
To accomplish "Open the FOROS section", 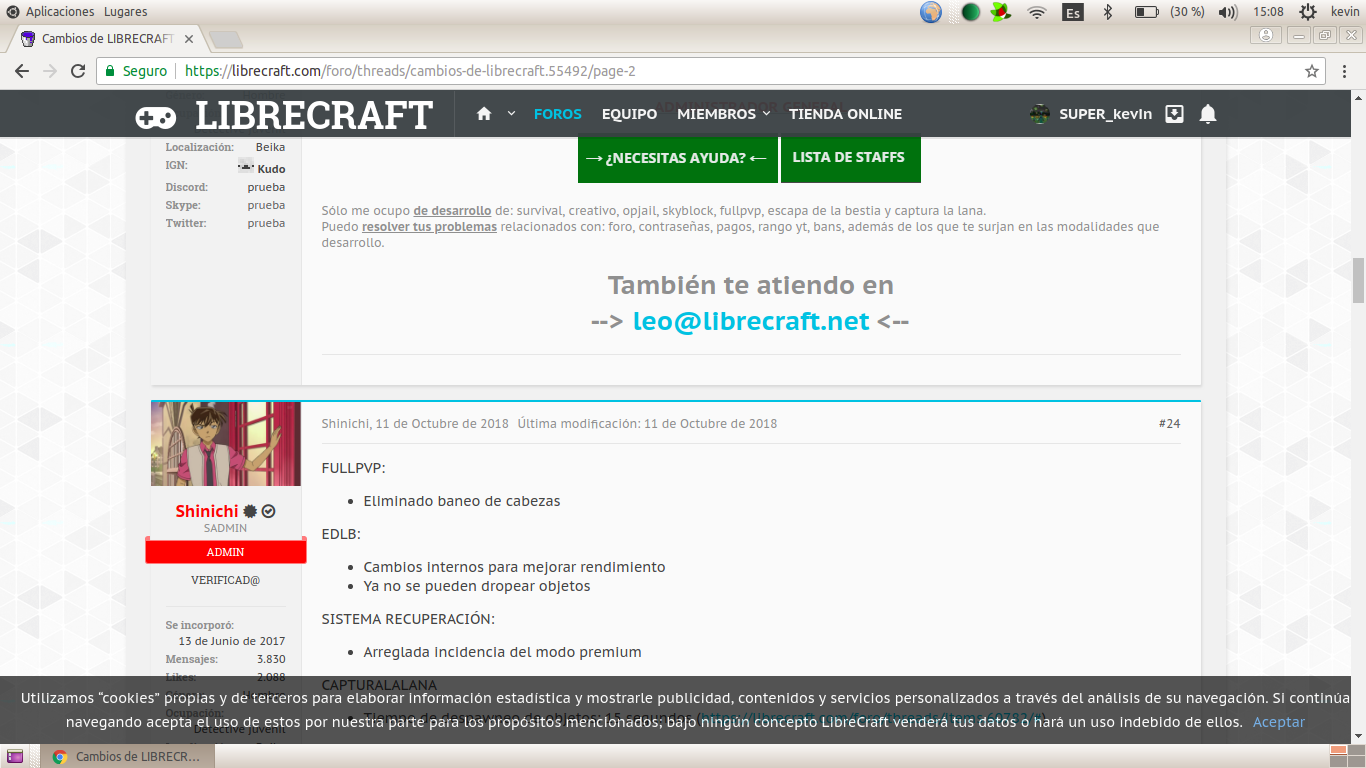I will (558, 114).
